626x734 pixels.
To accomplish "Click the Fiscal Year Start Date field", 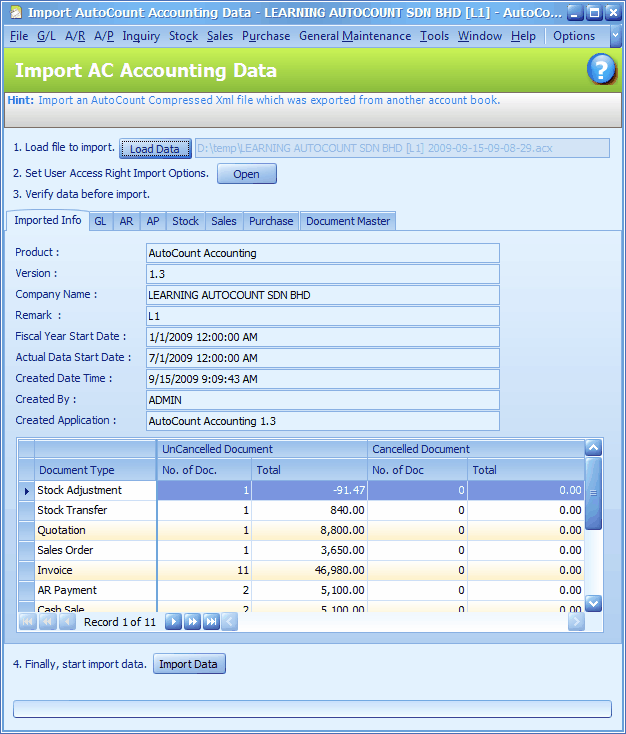I will coord(323,337).
